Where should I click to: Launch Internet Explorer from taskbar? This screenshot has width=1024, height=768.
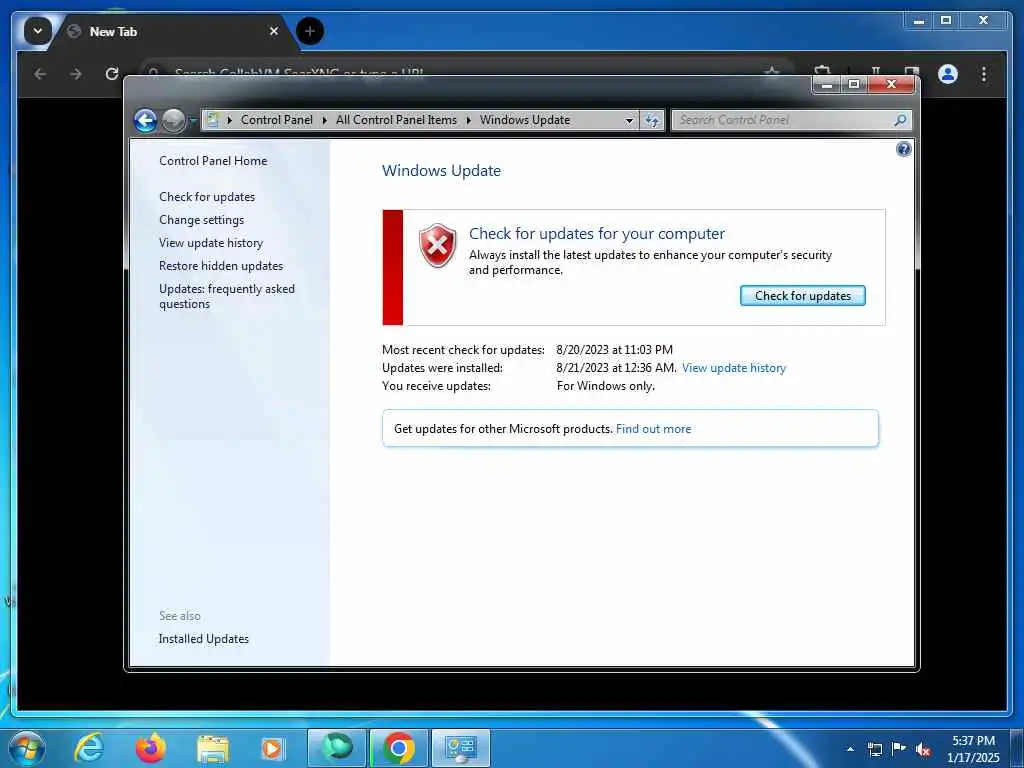click(89, 748)
